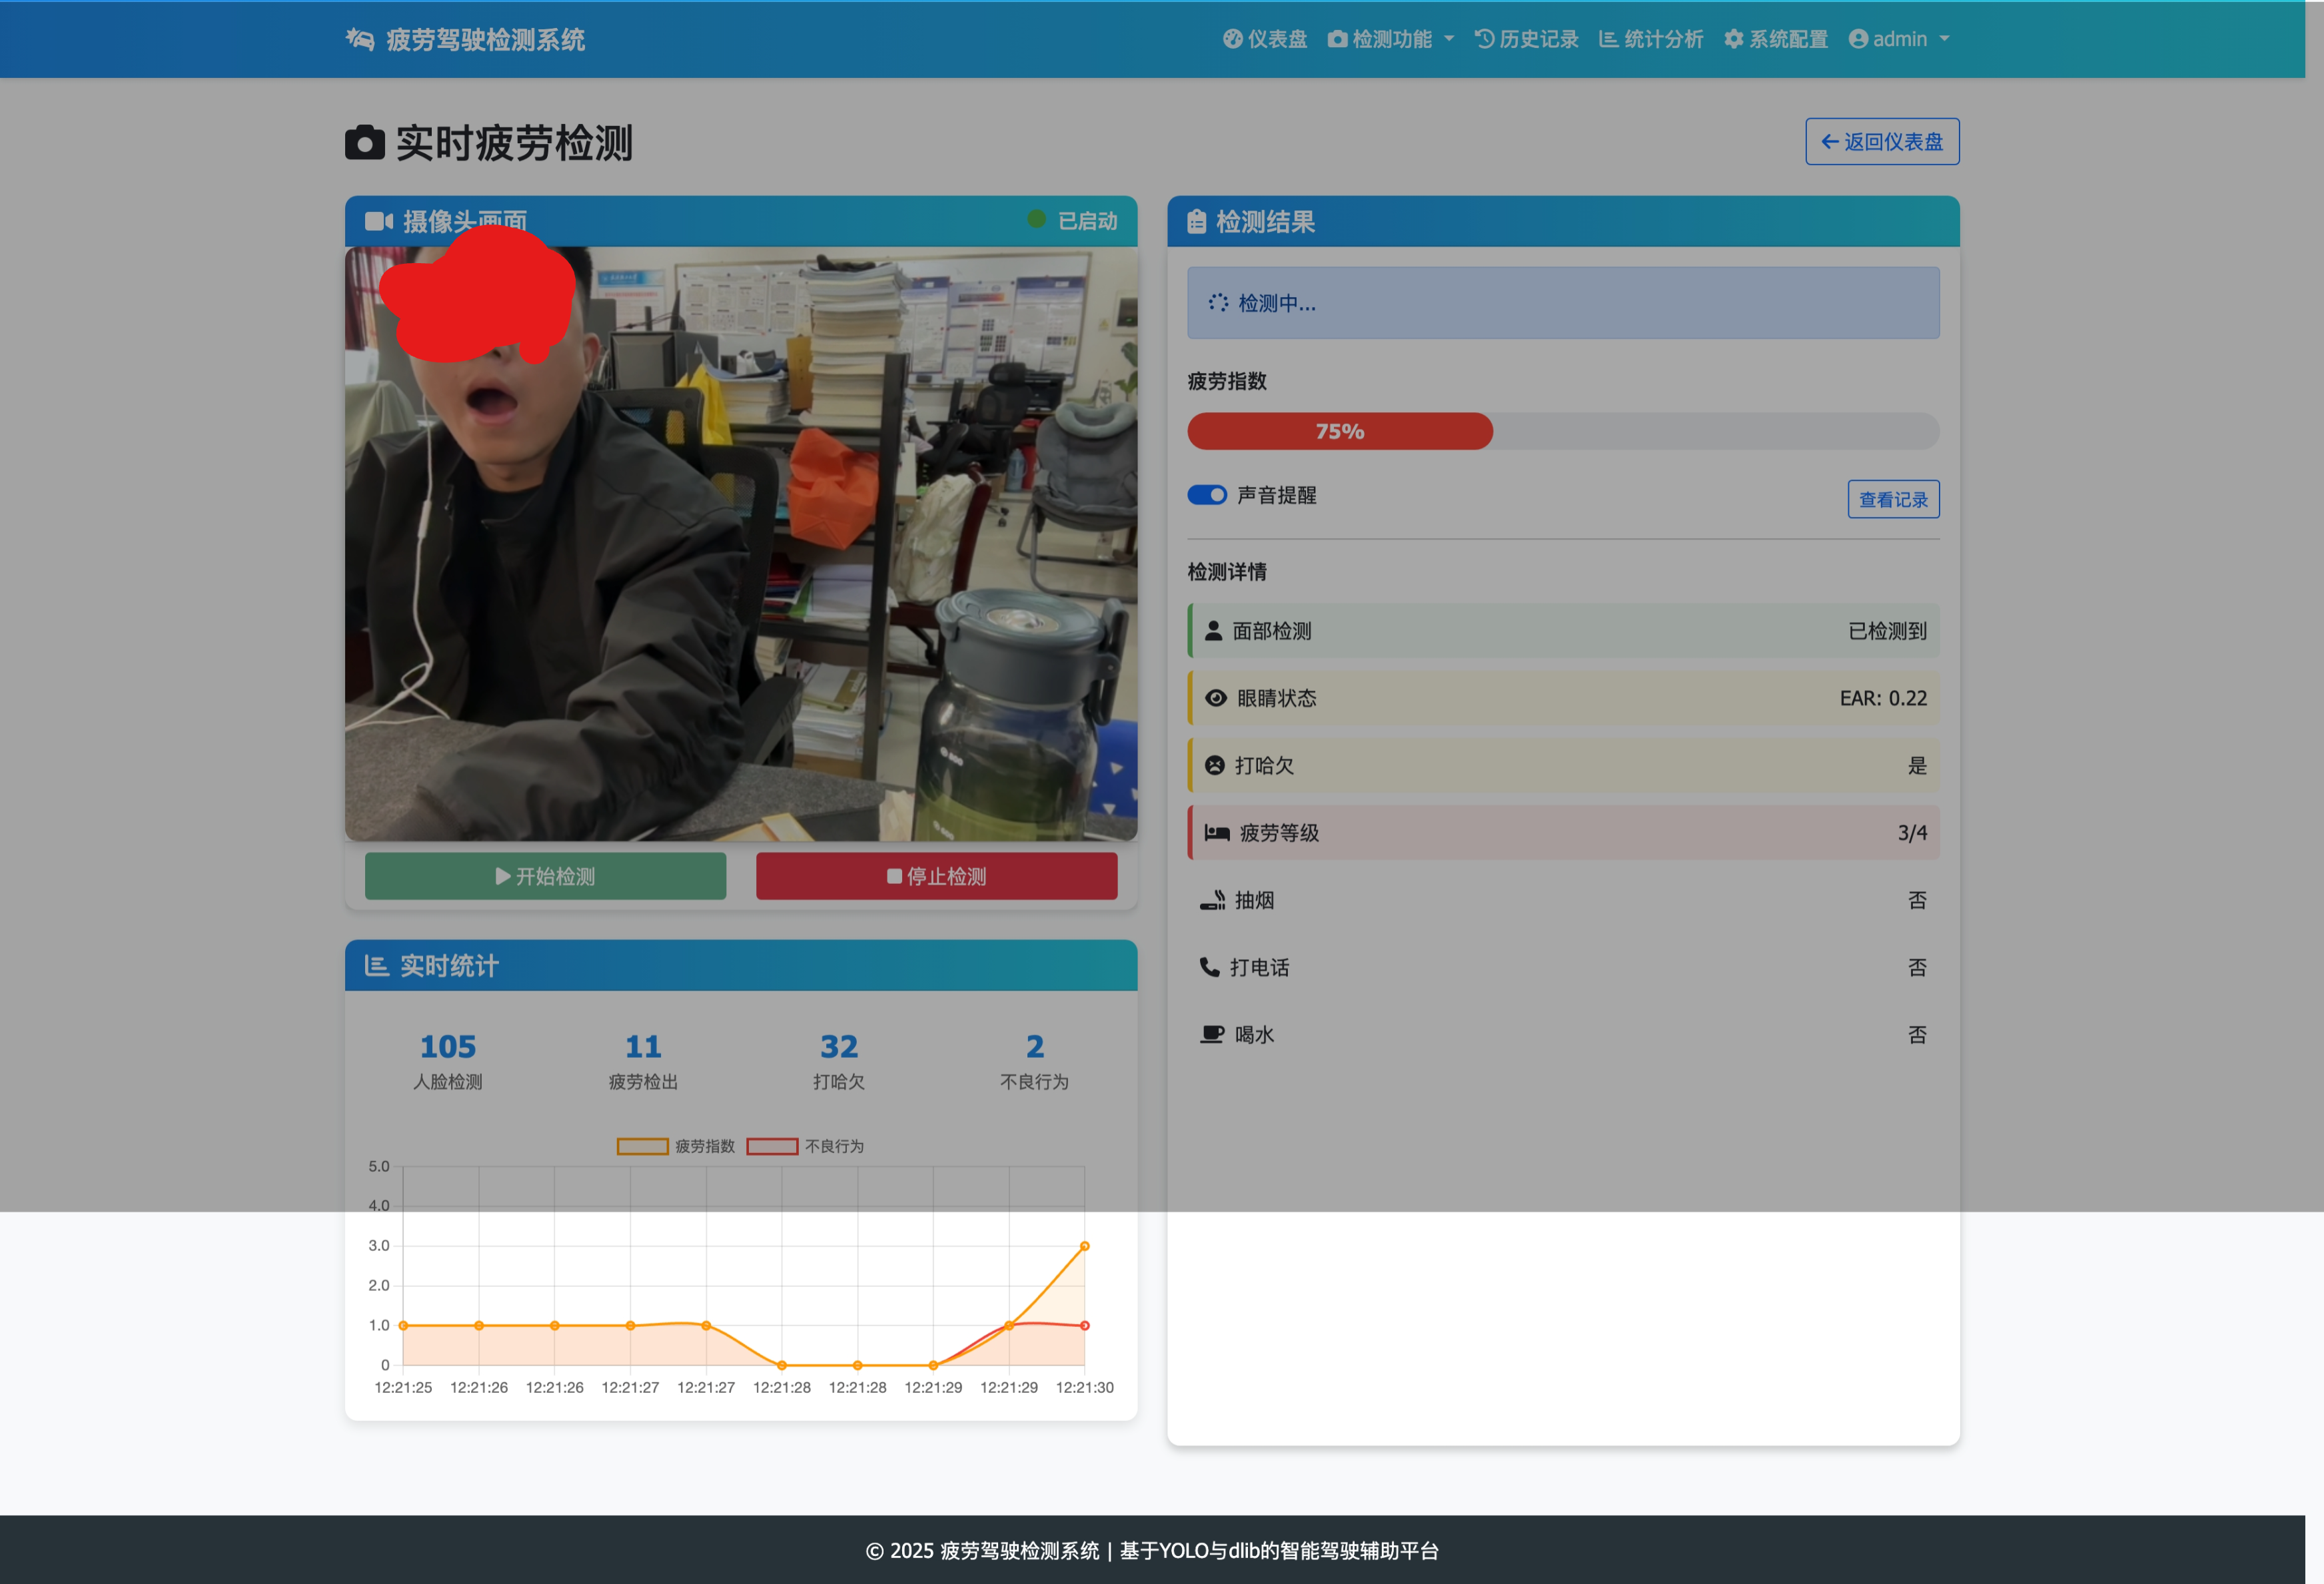Go to 统计分析 in the navbar
This screenshot has height=1584, width=2324.
pyautogui.click(x=1651, y=39)
